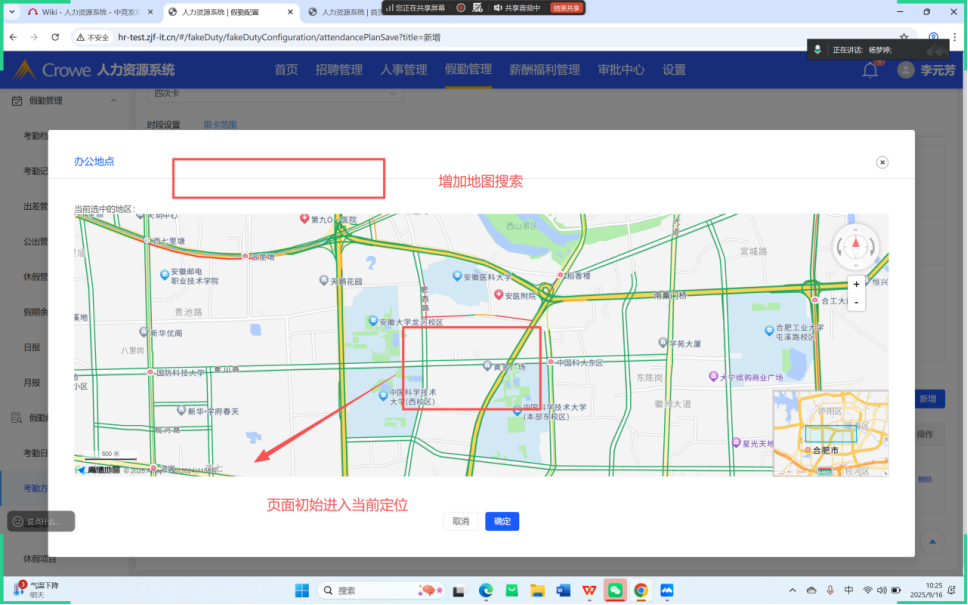This screenshot has height=605, width=968.
Task: Open the notification bell in the header
Action: point(870,70)
